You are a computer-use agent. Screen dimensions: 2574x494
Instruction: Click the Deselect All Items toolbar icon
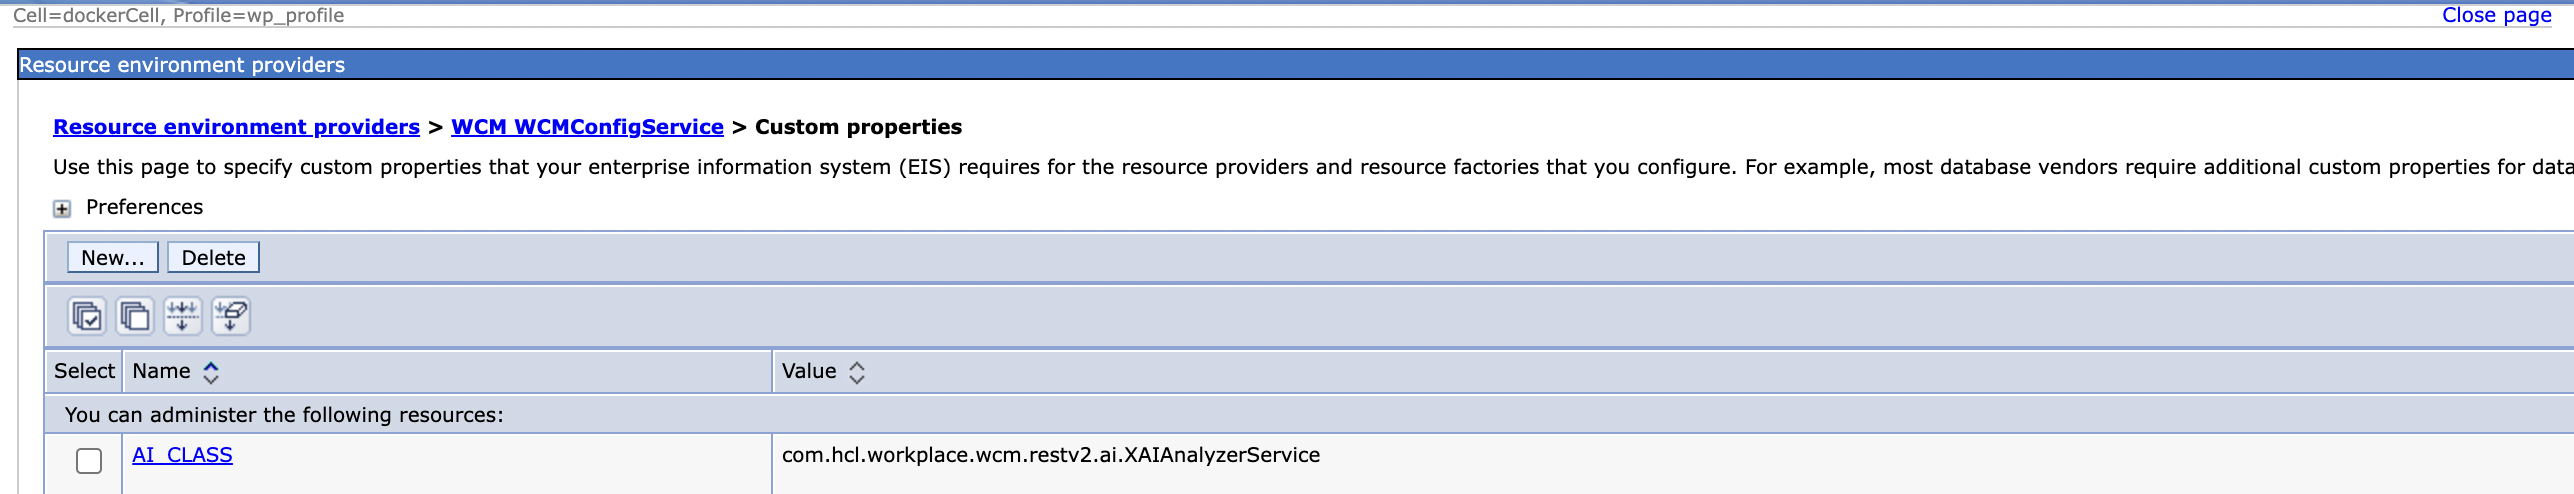[135, 316]
